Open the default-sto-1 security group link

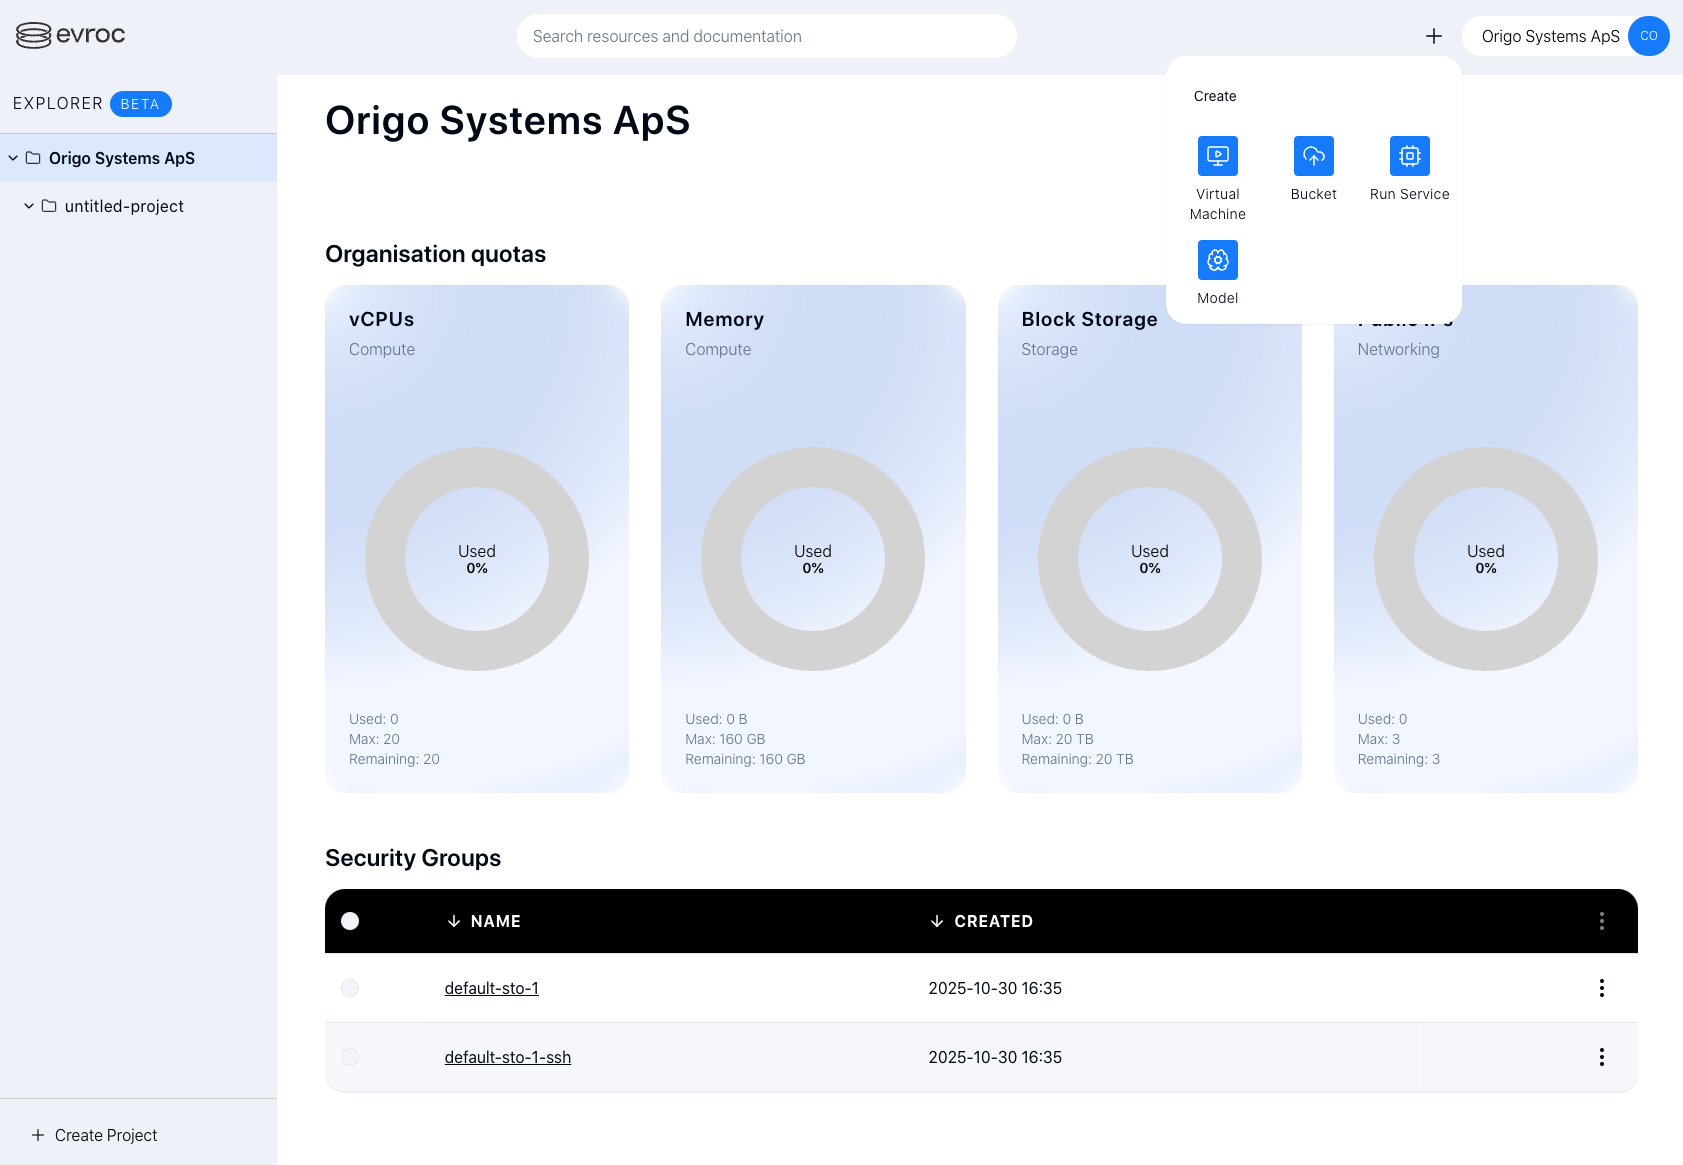(491, 988)
